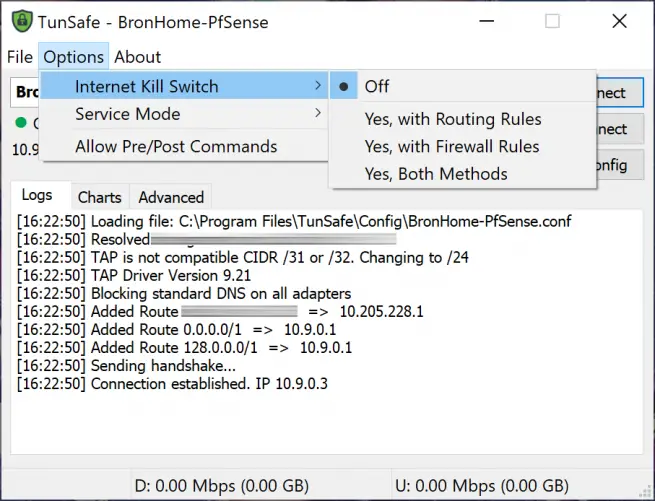Screen dimensions: 655x501
Task: Switch to the Charts tab
Action: (99, 197)
